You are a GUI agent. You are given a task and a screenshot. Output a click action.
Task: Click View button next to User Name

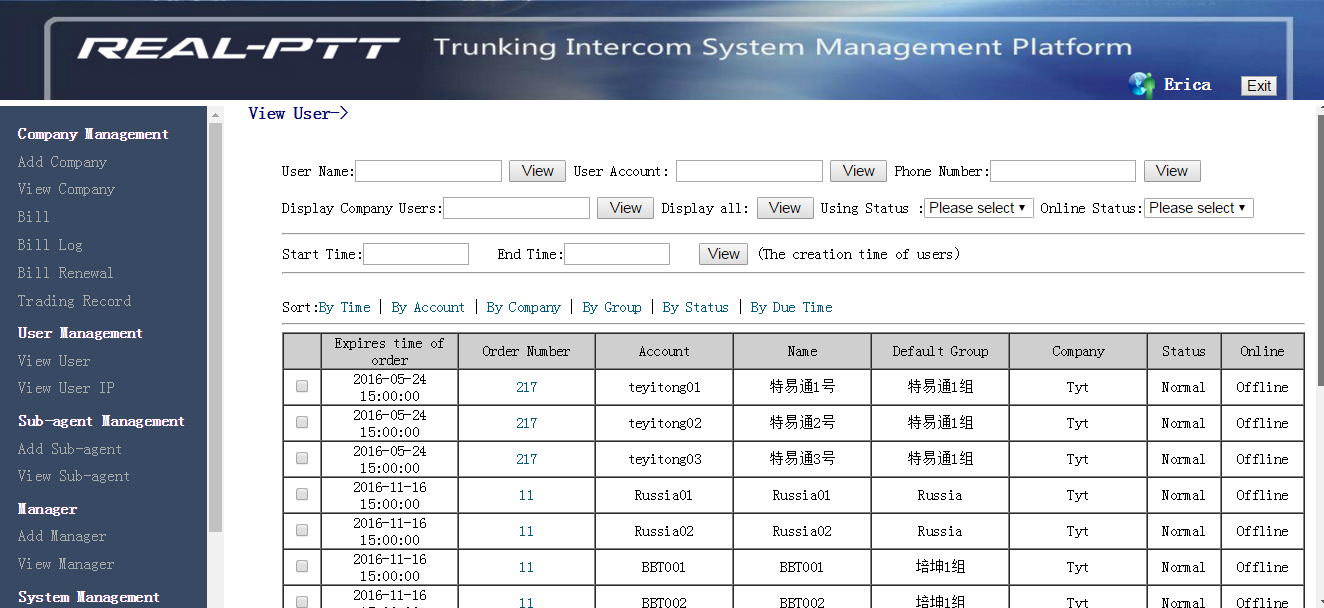[x=537, y=171]
